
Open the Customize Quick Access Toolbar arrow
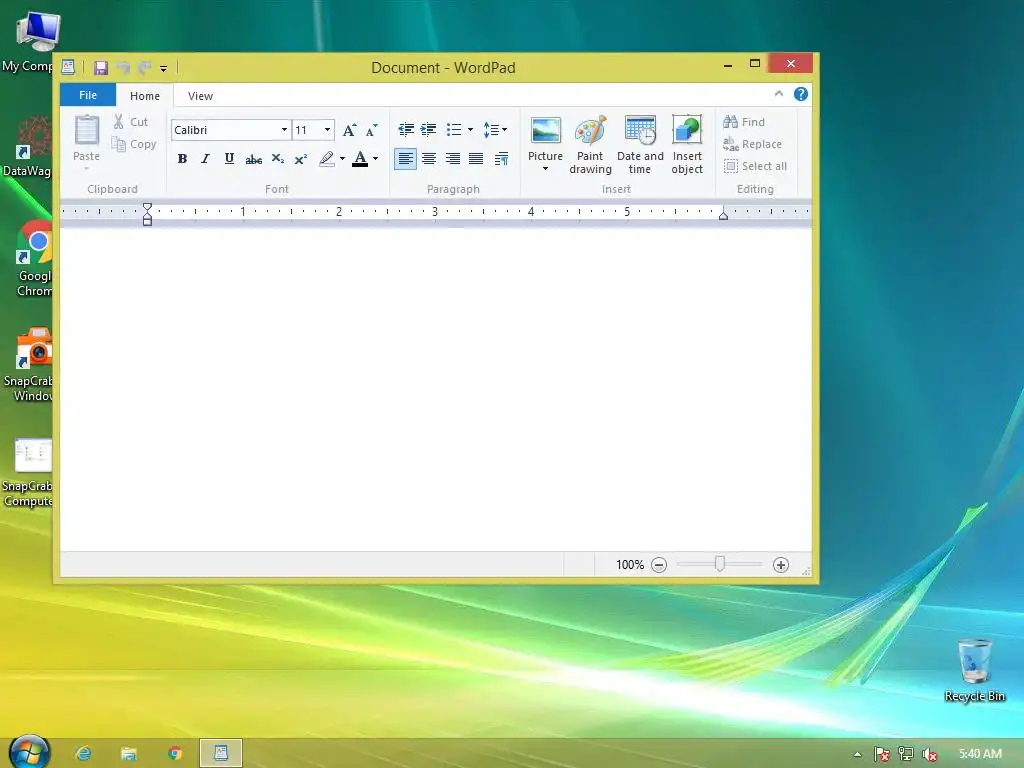[x=163, y=68]
